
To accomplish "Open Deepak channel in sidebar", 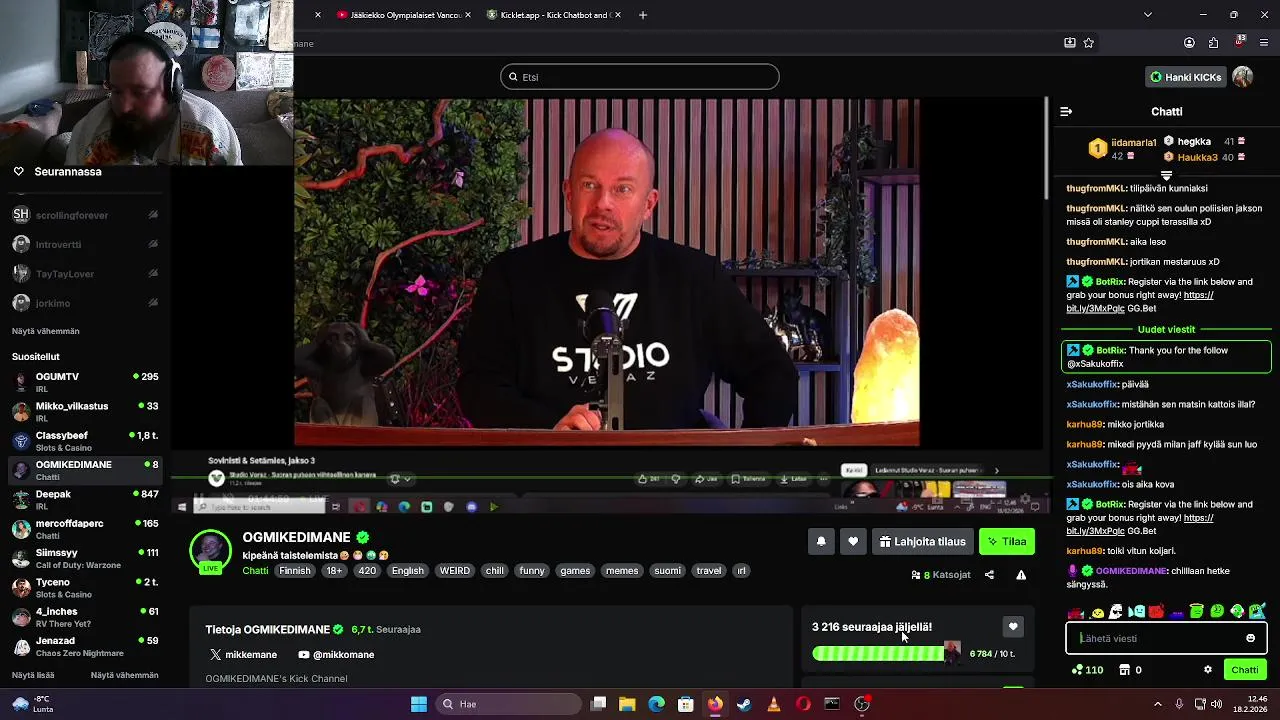I will [x=85, y=500].
